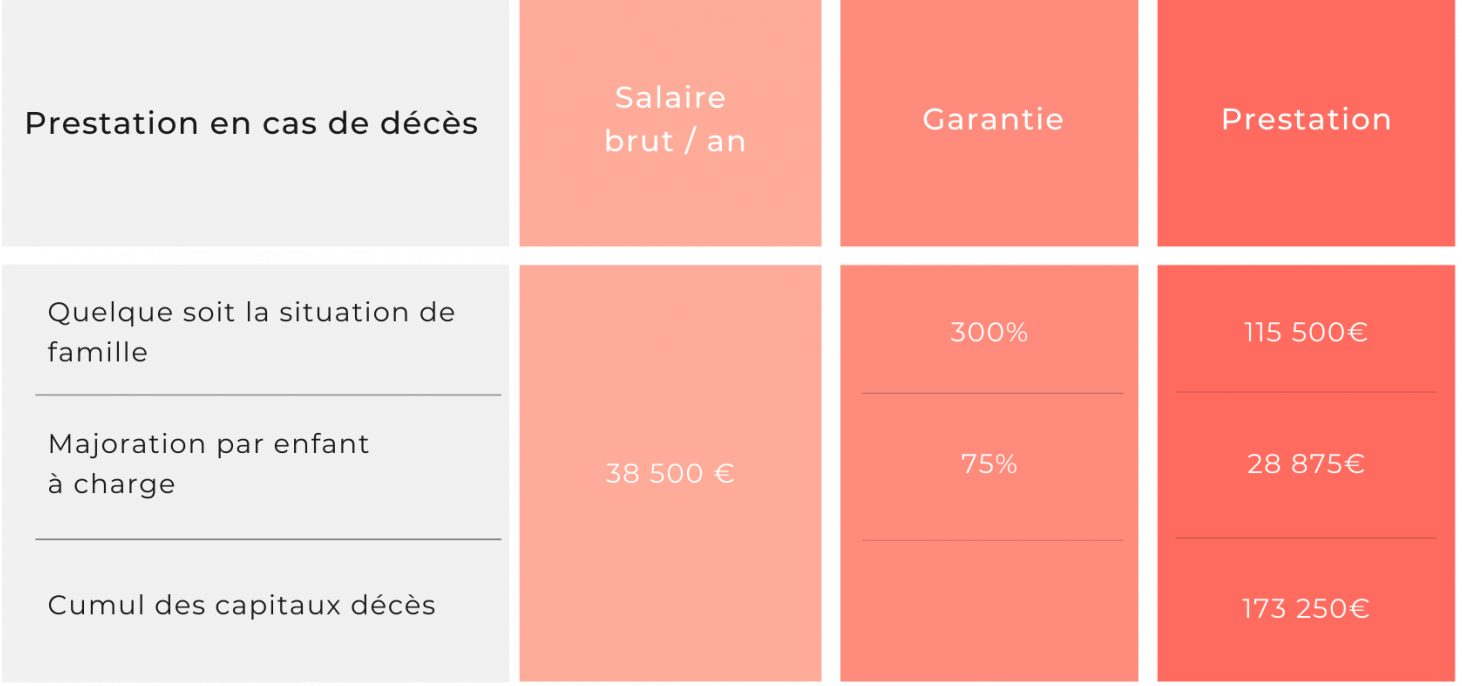Screen dimensions: 1462x686
Task: Click the word 'famille' in the first row
Action: coord(98,352)
